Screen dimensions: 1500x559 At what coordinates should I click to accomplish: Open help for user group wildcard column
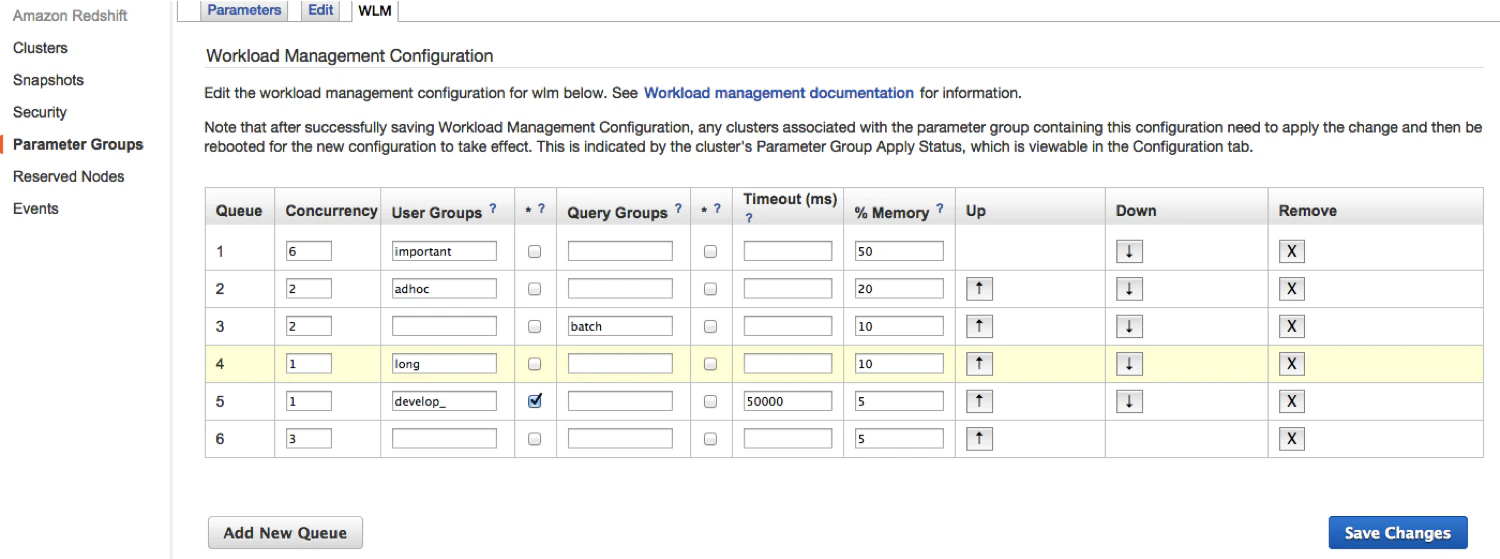coord(541,210)
